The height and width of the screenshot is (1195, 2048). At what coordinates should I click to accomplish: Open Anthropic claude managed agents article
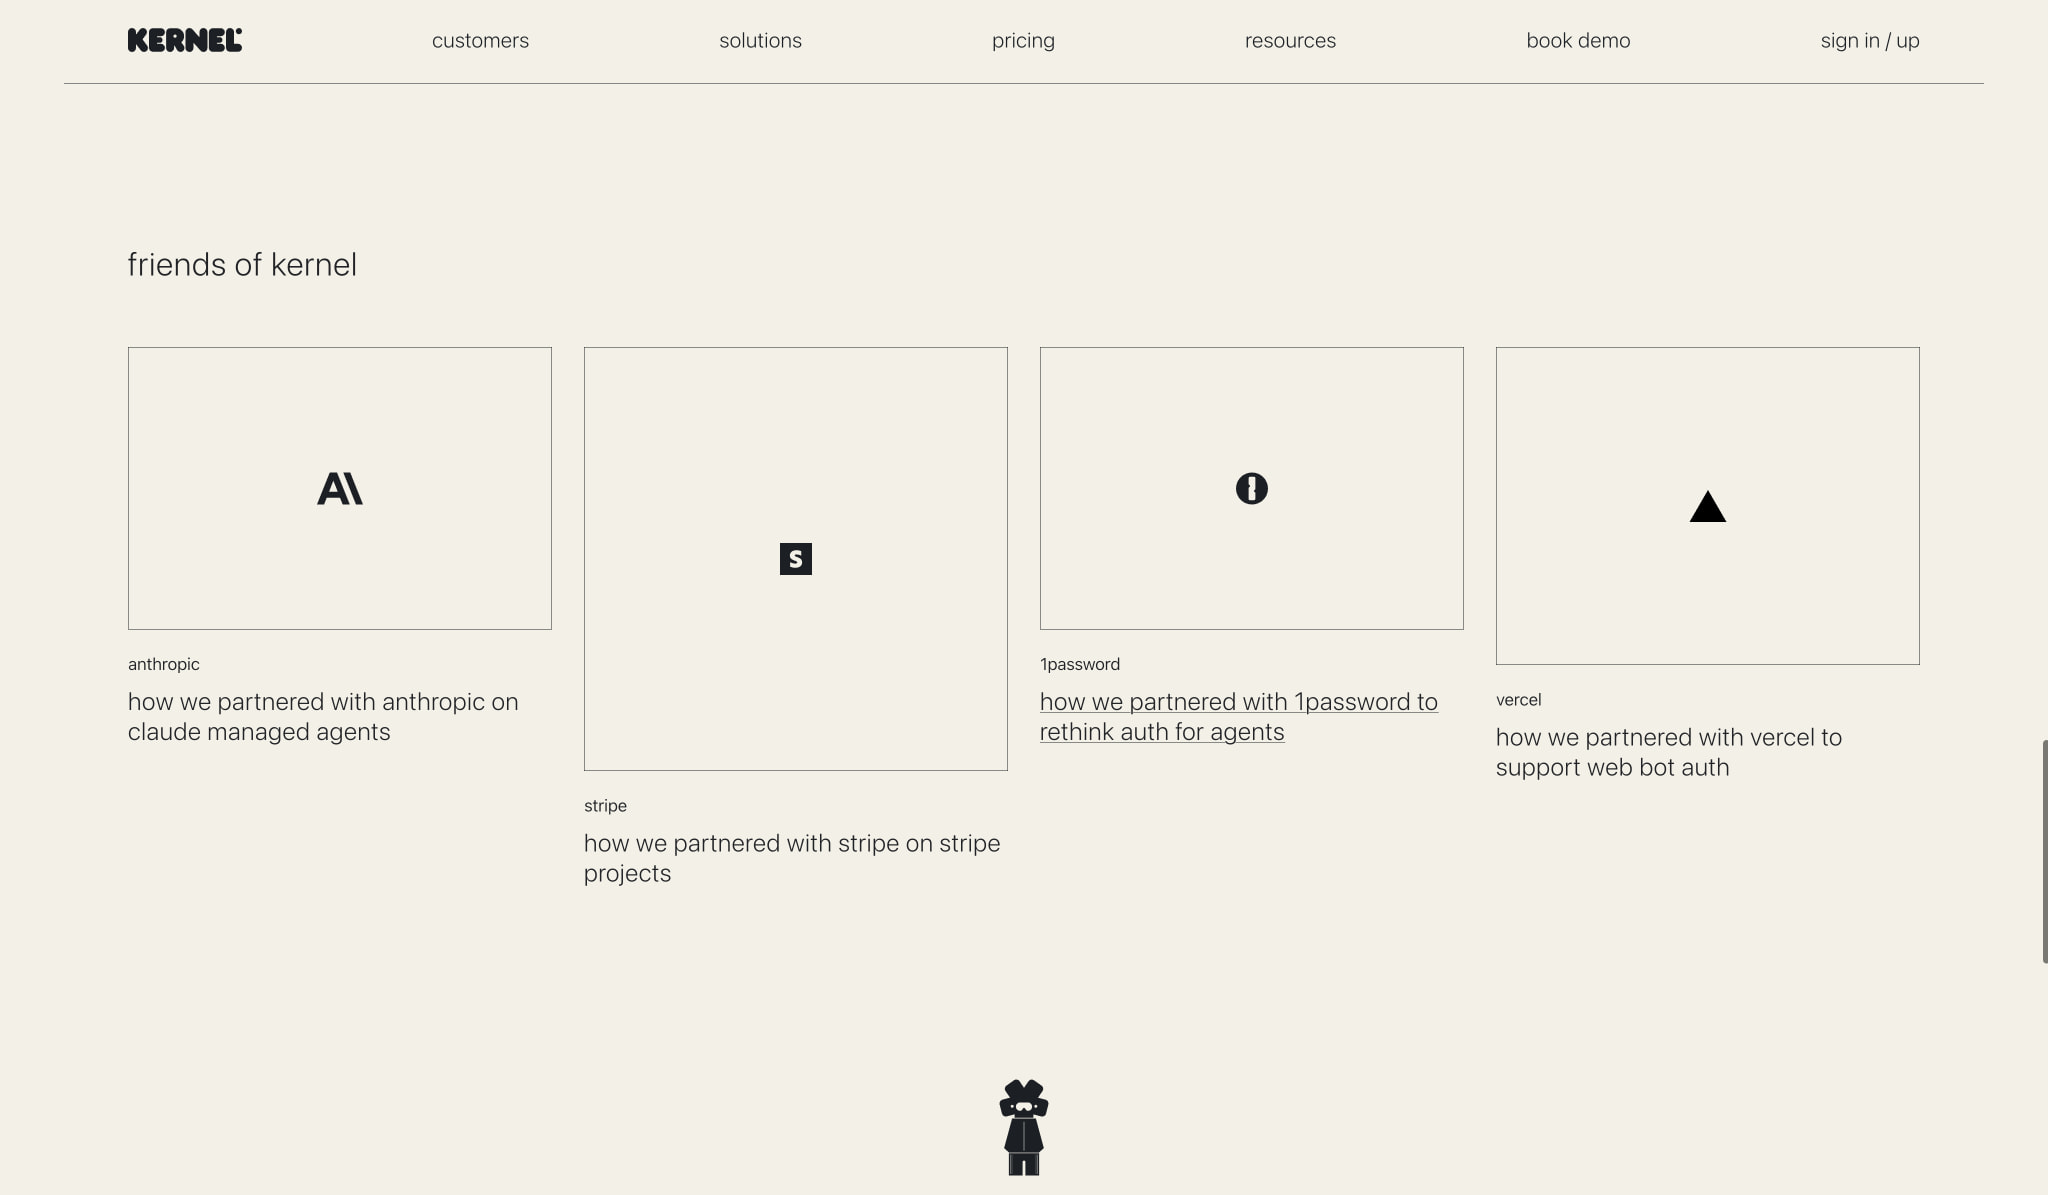323,717
